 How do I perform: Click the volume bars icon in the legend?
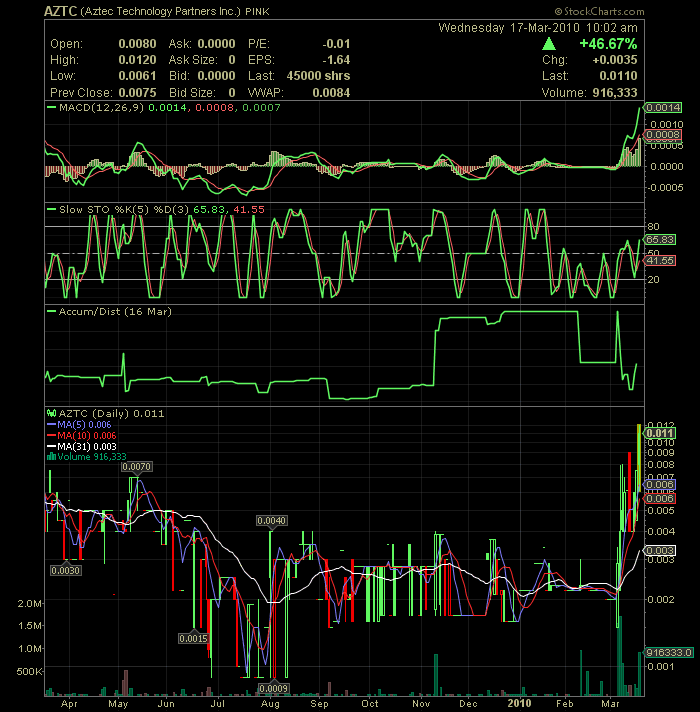(51, 457)
